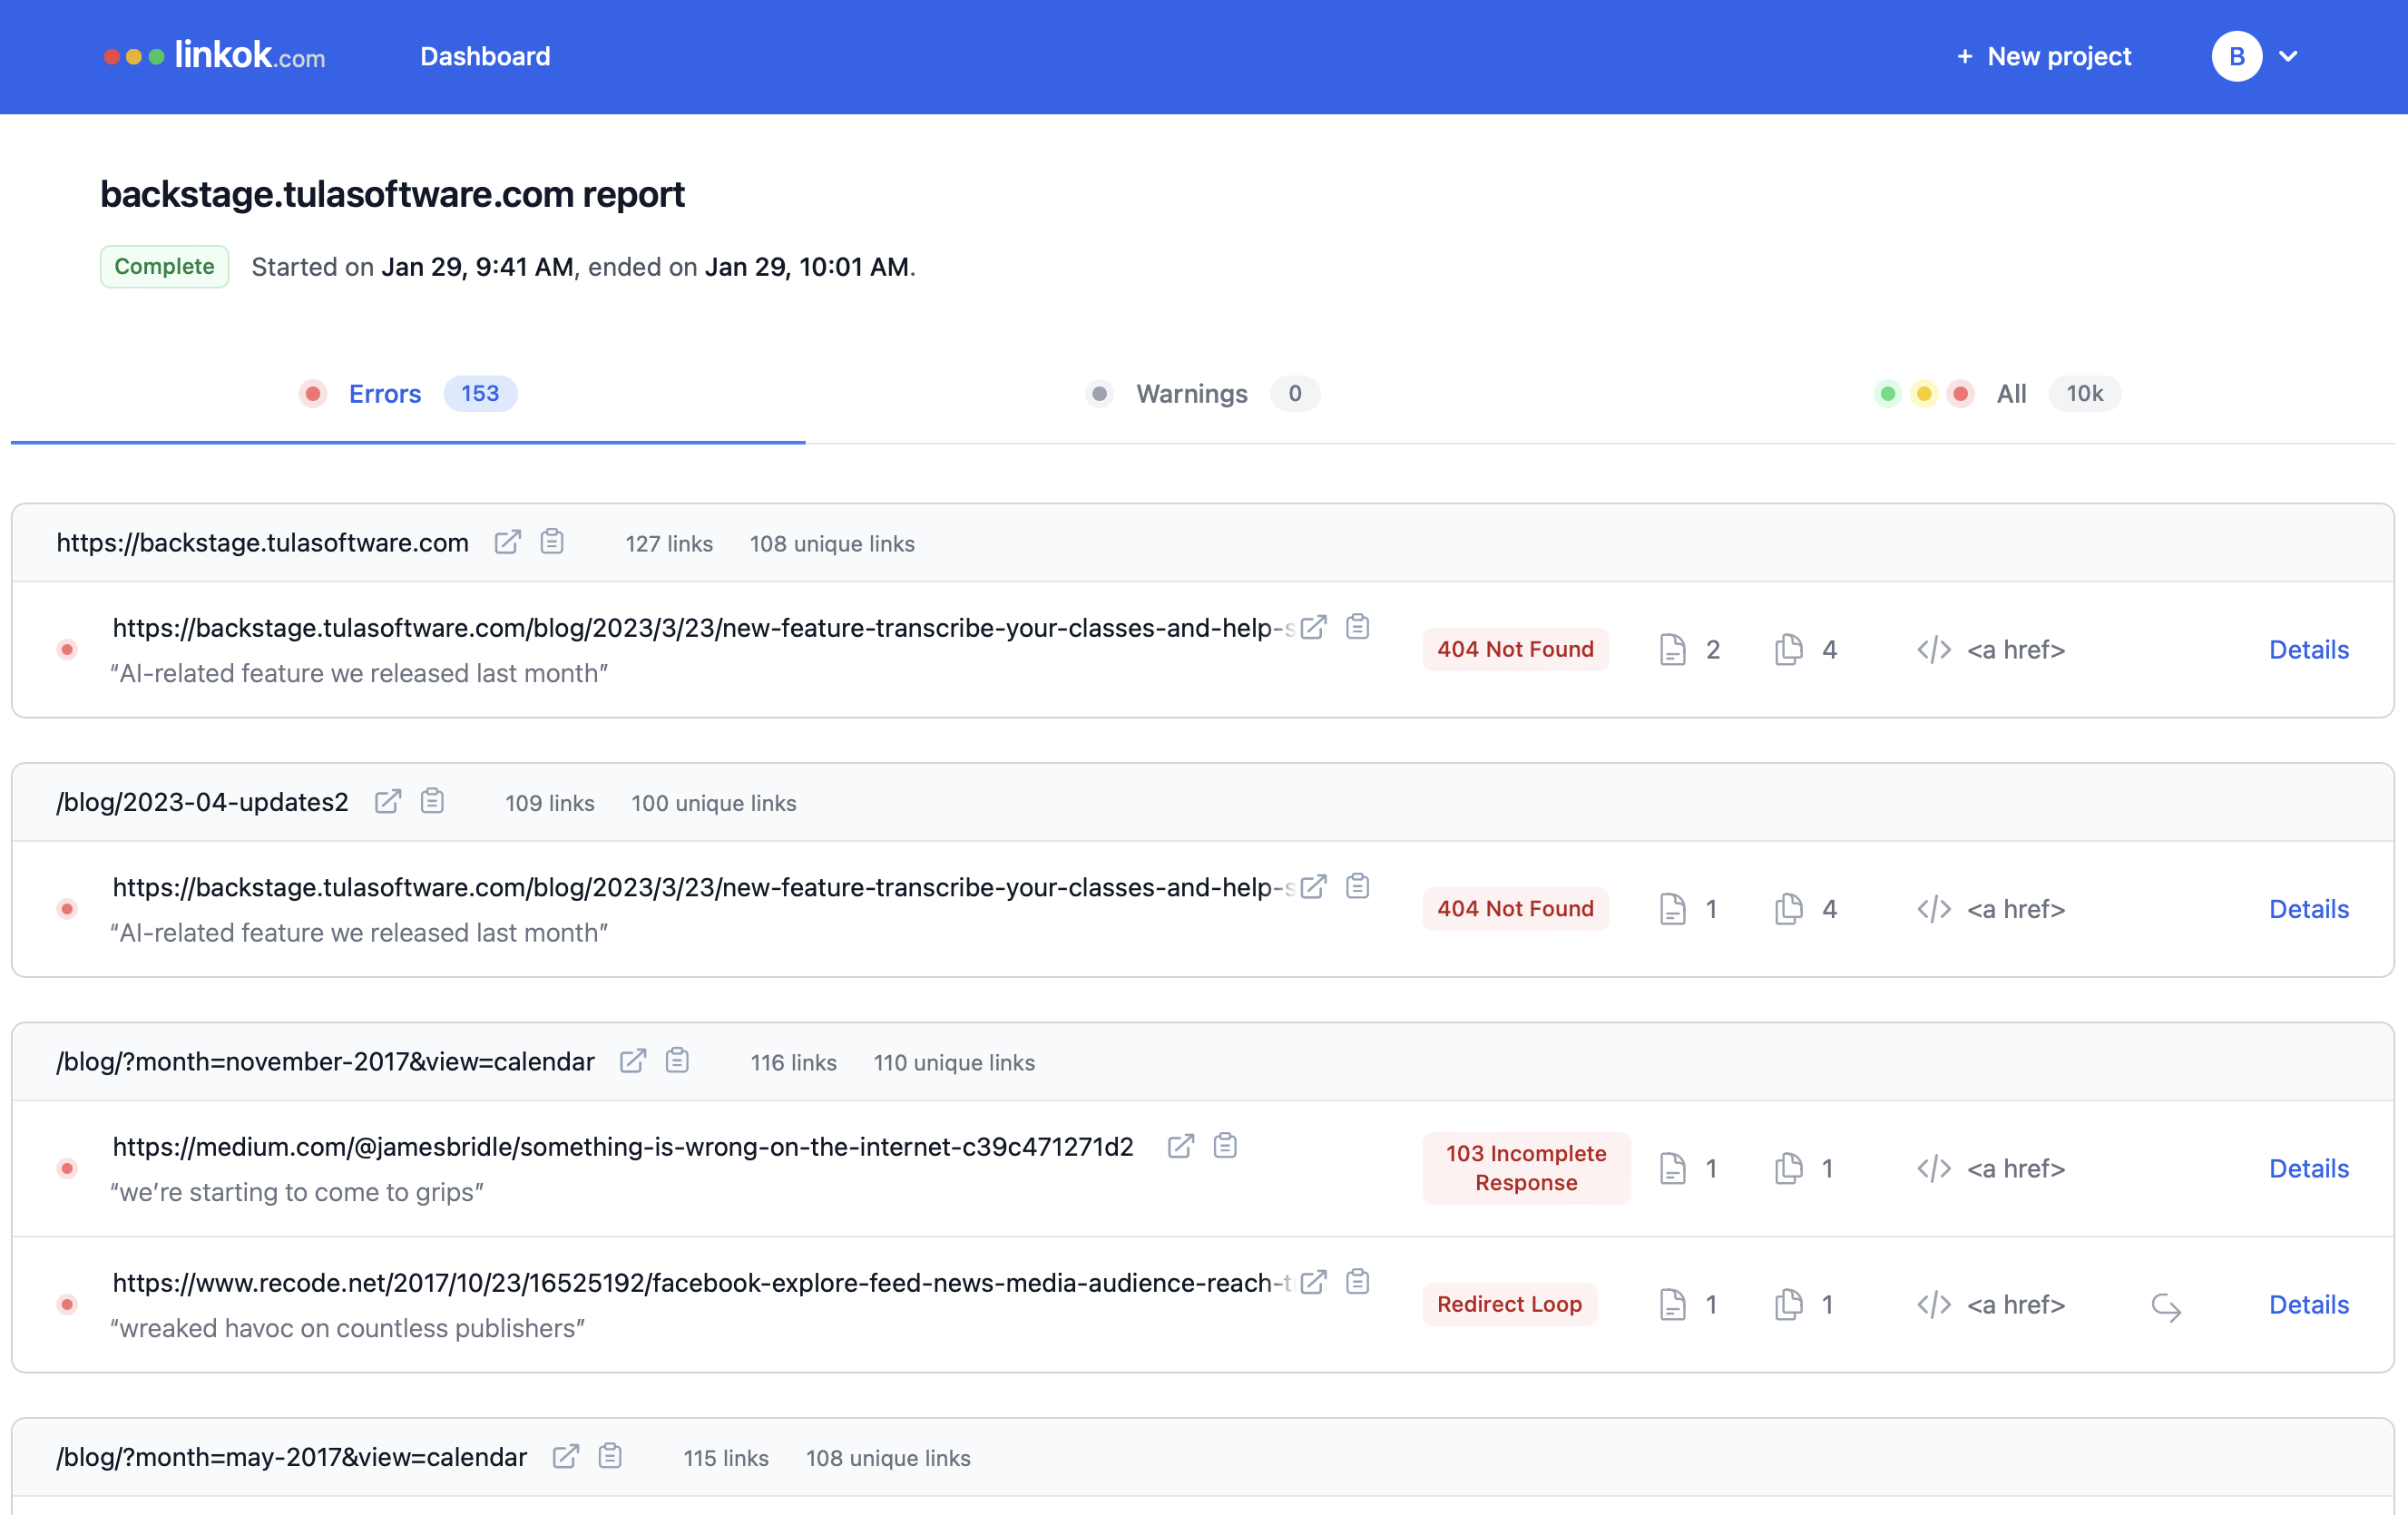This screenshot has height=1515, width=2408.
Task: Click the code icon beside medium.com row
Action: pos(1933,1168)
